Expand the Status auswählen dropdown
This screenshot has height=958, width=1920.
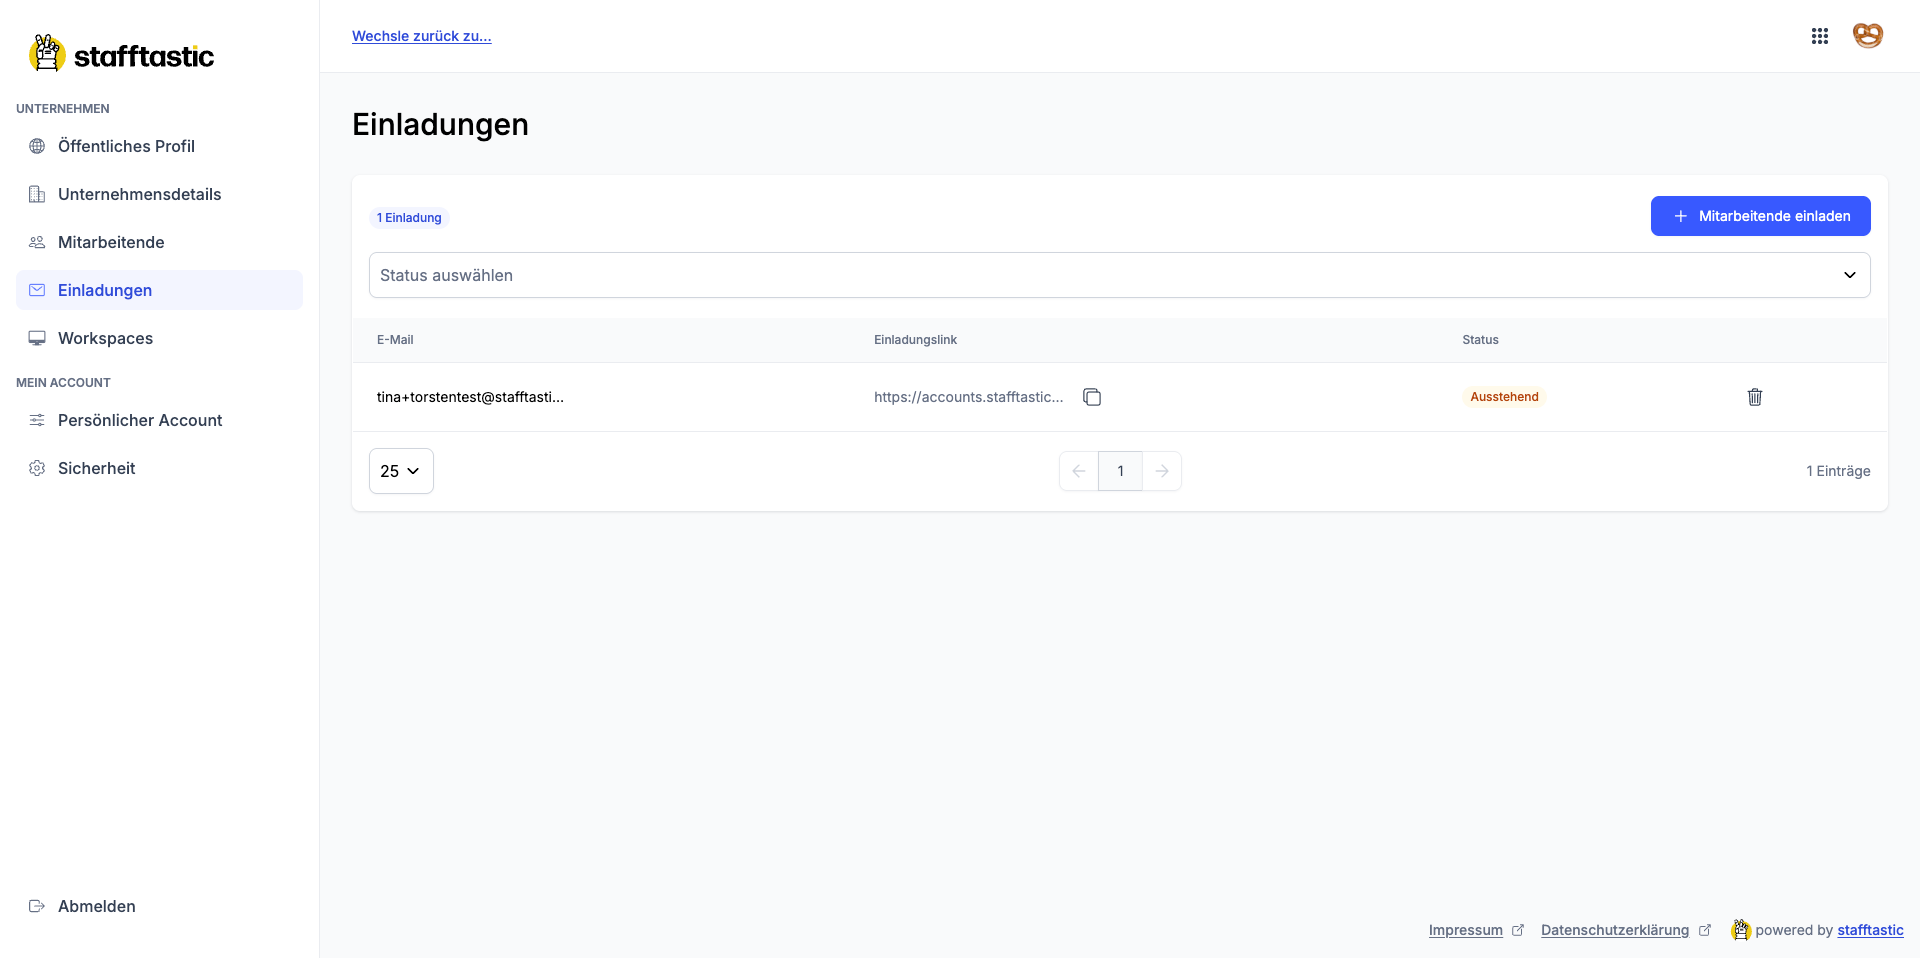coord(1119,275)
